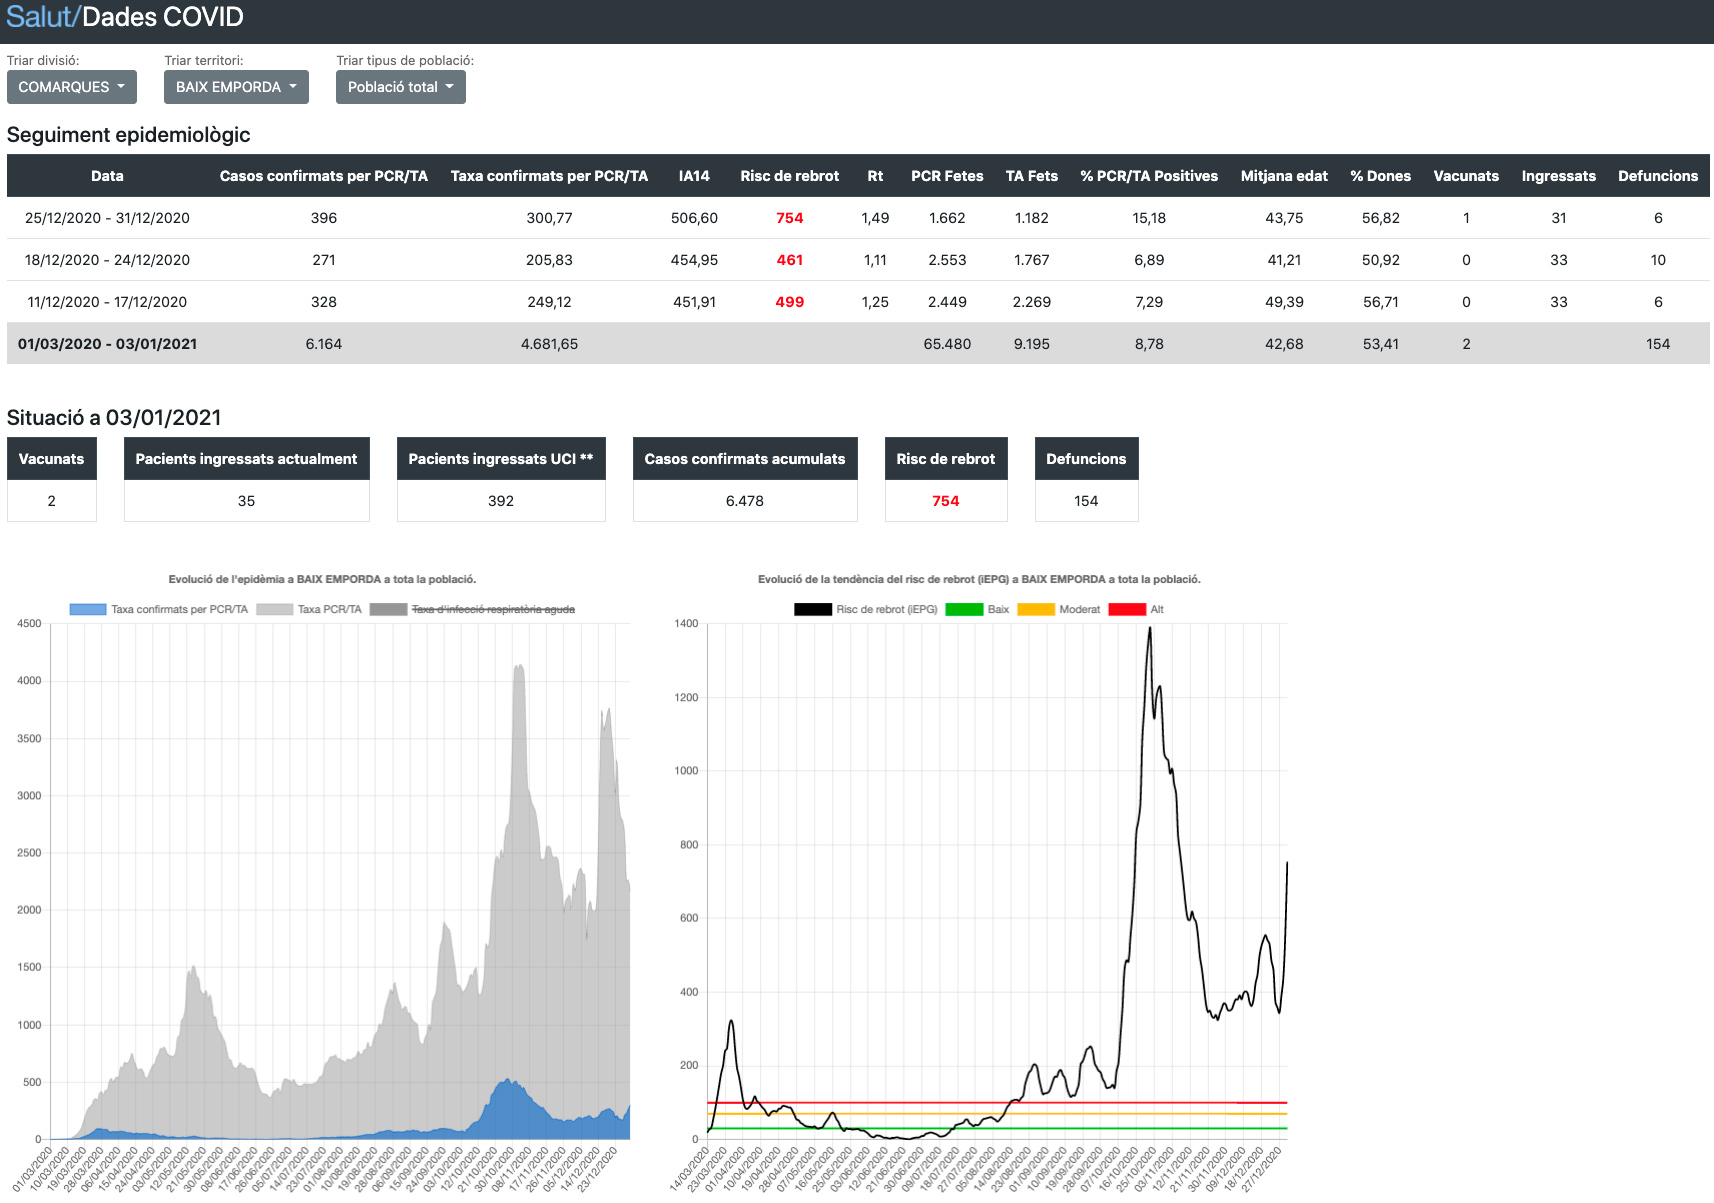Click the Vacunats situation card

(51, 479)
